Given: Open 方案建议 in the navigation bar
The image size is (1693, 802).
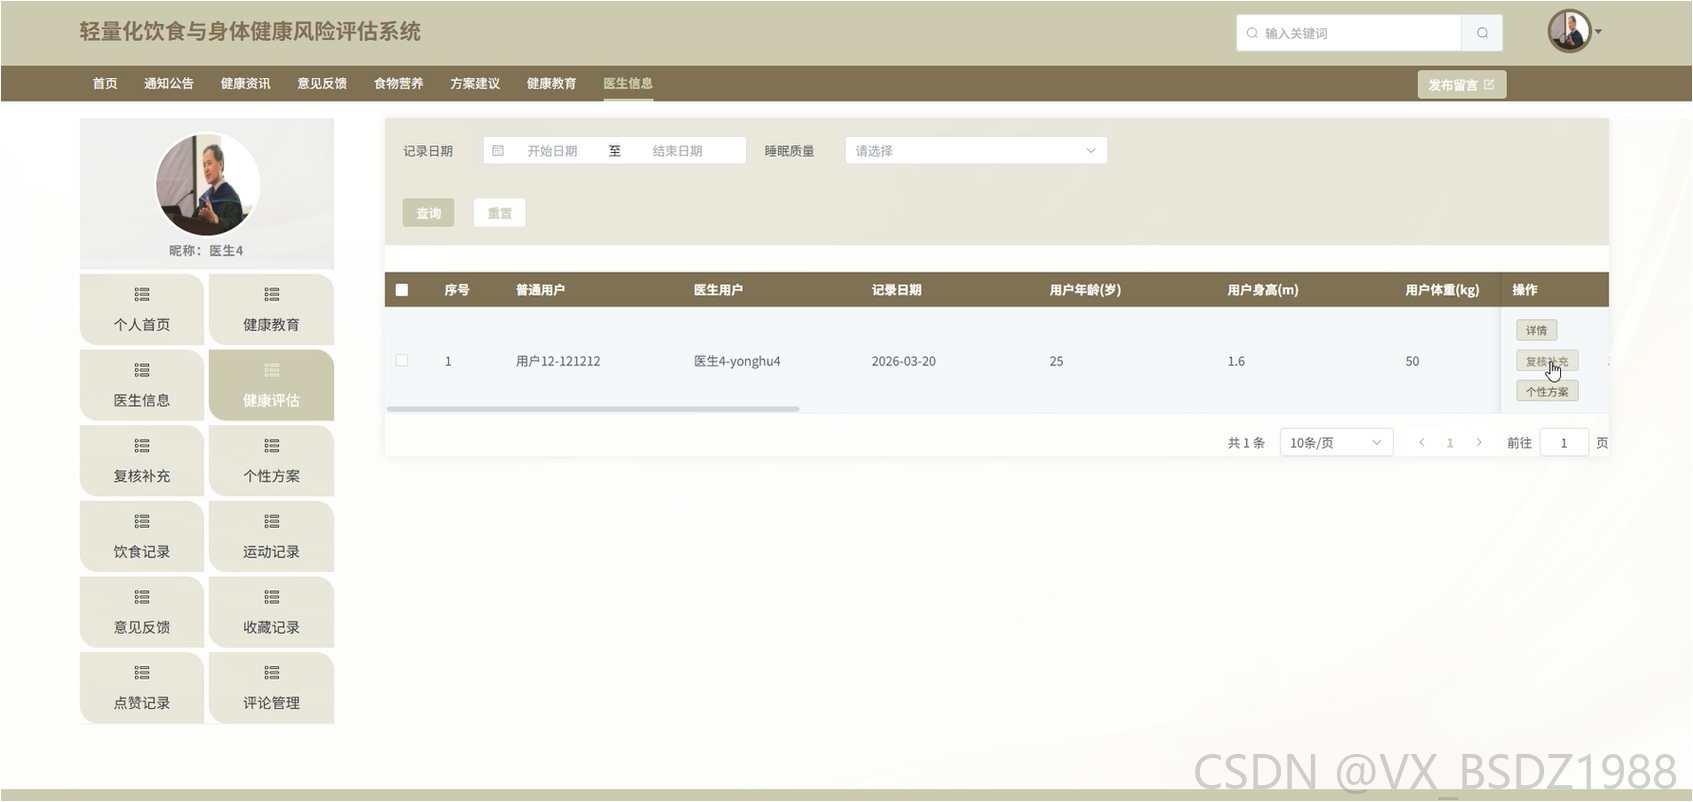Looking at the screenshot, I should click(x=475, y=84).
